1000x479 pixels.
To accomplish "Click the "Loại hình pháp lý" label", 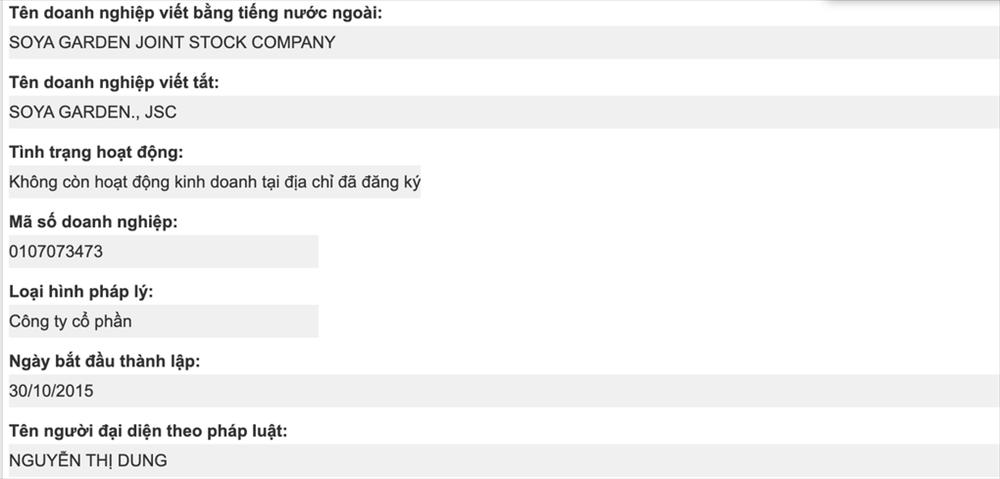I will pyautogui.click(x=80, y=292).
